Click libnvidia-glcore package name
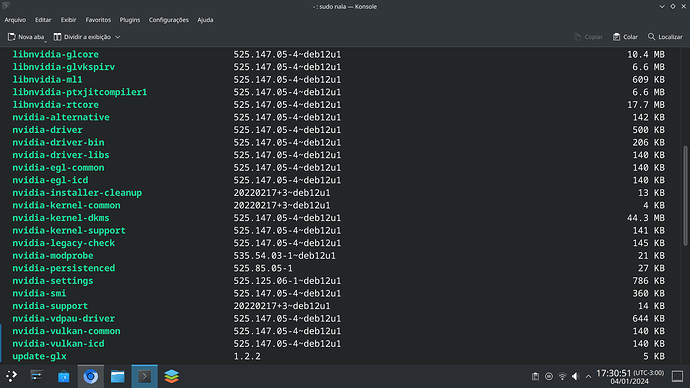Viewport: 690px width, 388px height. 55,55
